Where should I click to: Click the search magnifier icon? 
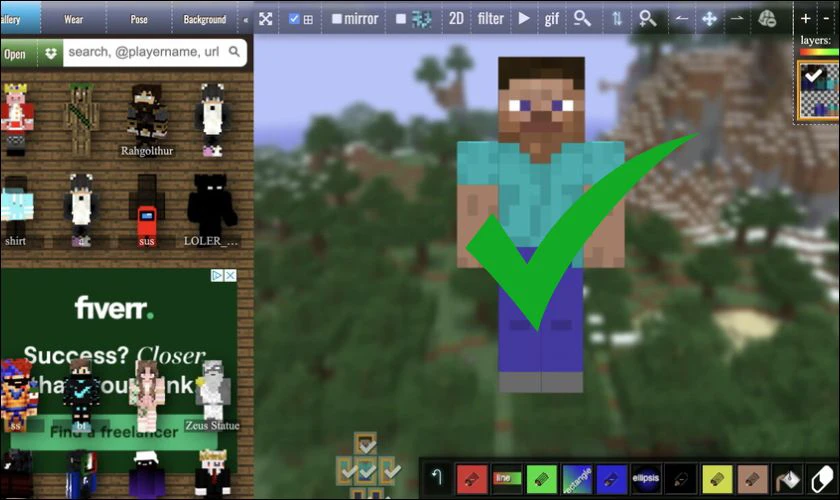(x=234, y=51)
